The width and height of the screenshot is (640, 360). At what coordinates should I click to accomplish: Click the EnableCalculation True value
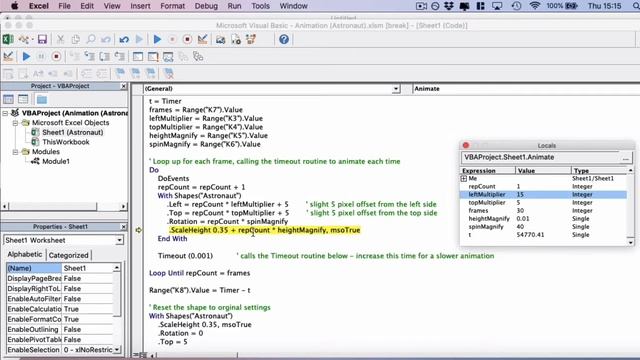(71, 309)
